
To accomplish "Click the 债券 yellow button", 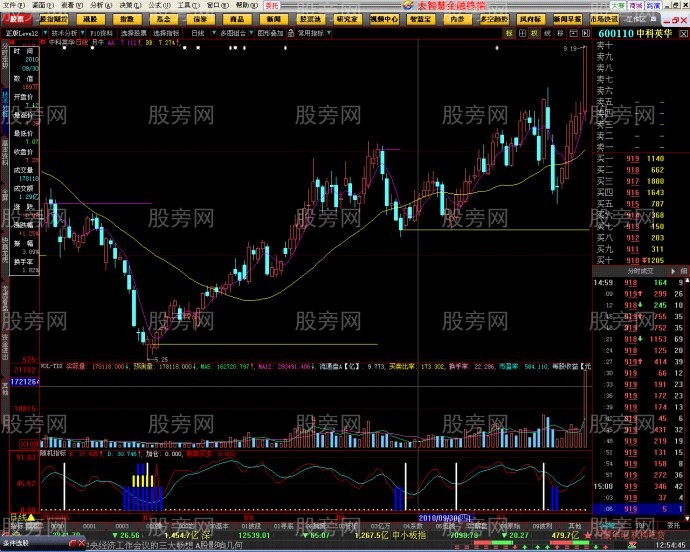I will pos(200,19).
